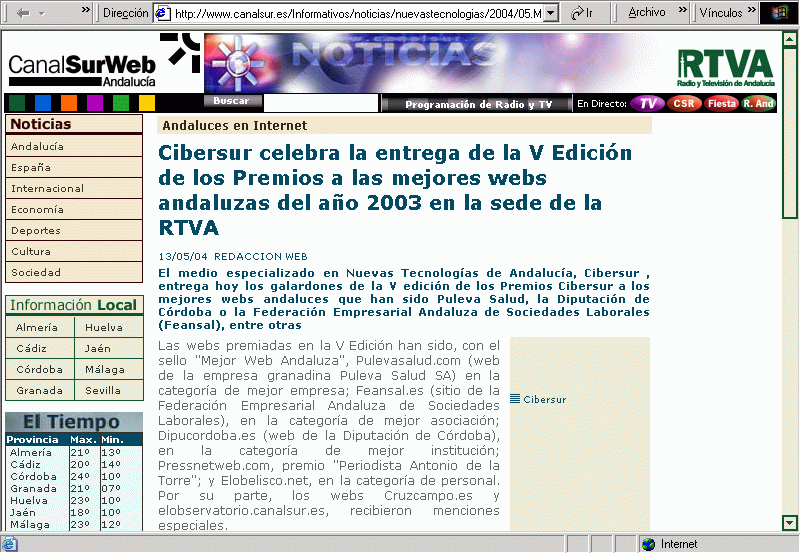This screenshot has height=553, width=800.
Task: Open the Archivo menu
Action: tap(646, 13)
